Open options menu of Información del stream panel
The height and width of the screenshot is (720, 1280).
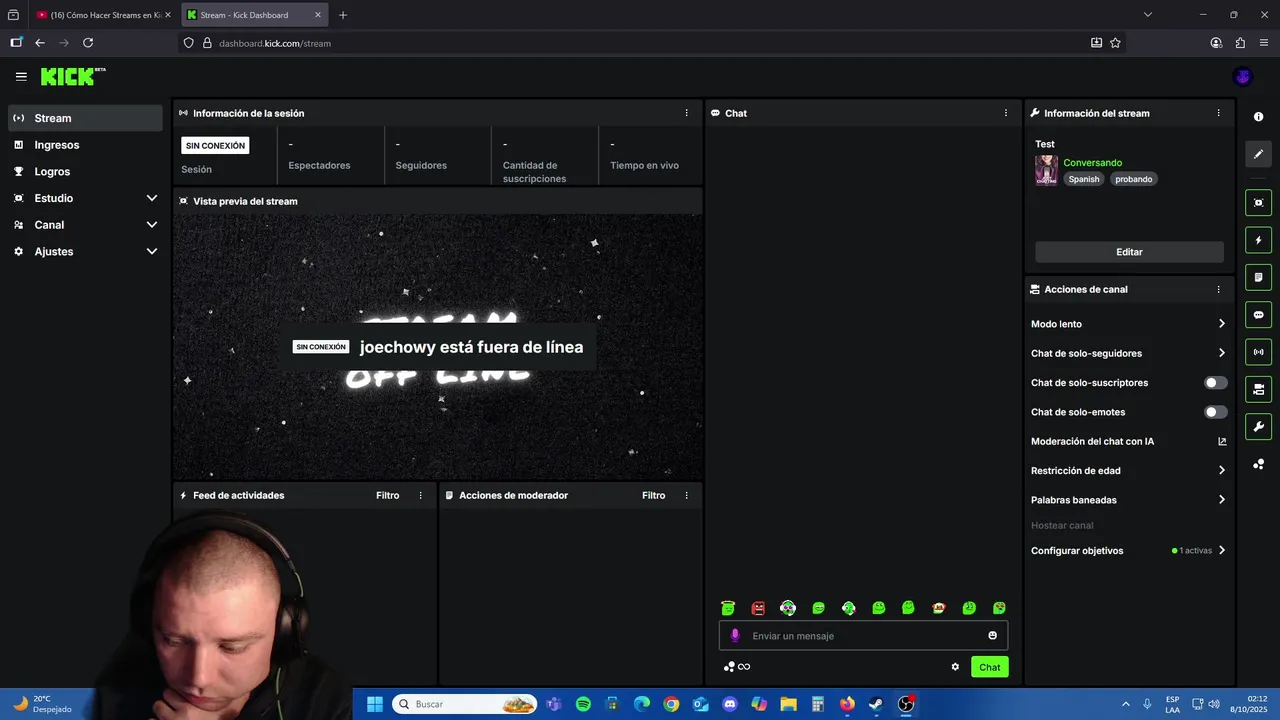pos(1218,113)
